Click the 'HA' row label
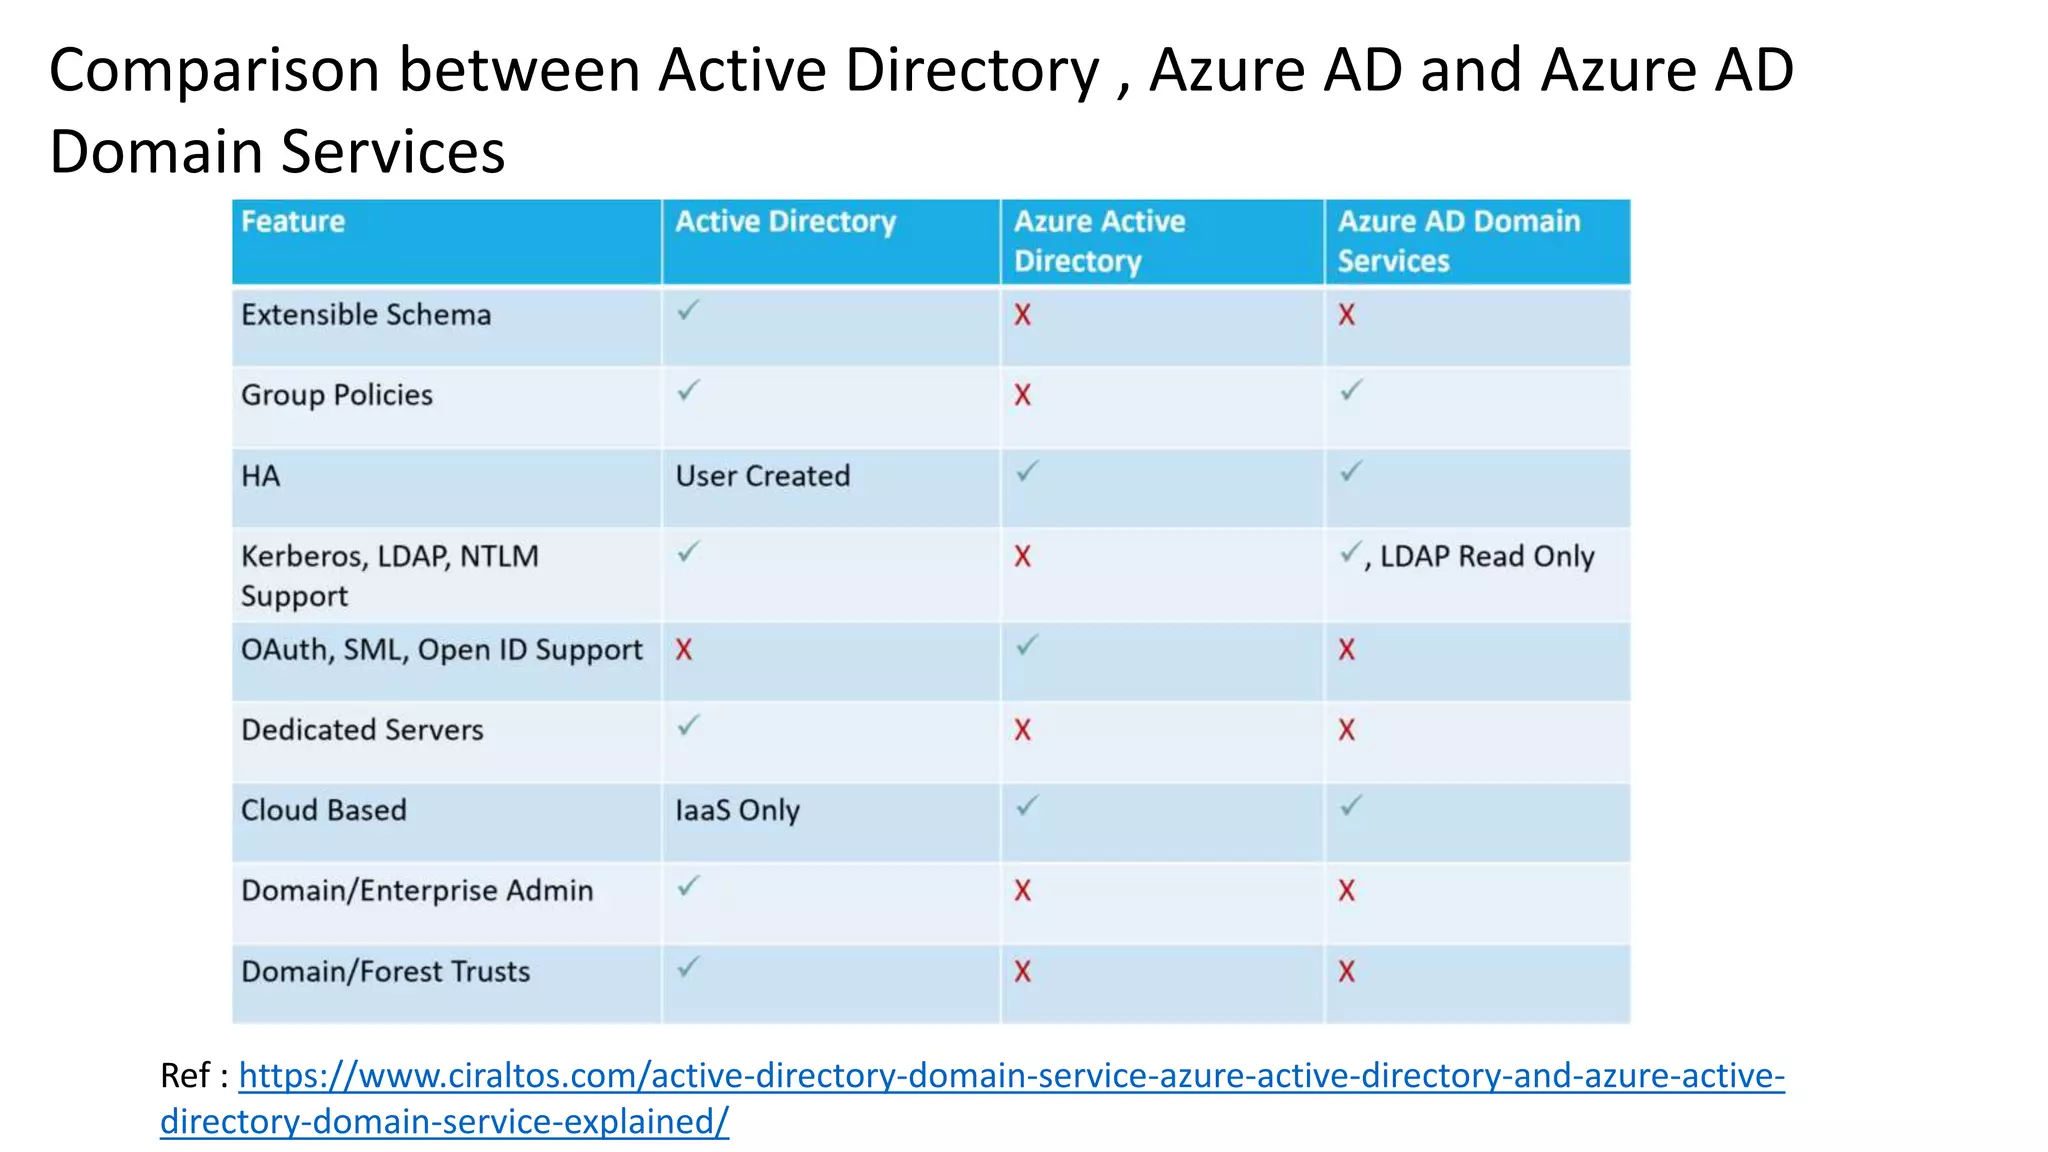 [261, 476]
